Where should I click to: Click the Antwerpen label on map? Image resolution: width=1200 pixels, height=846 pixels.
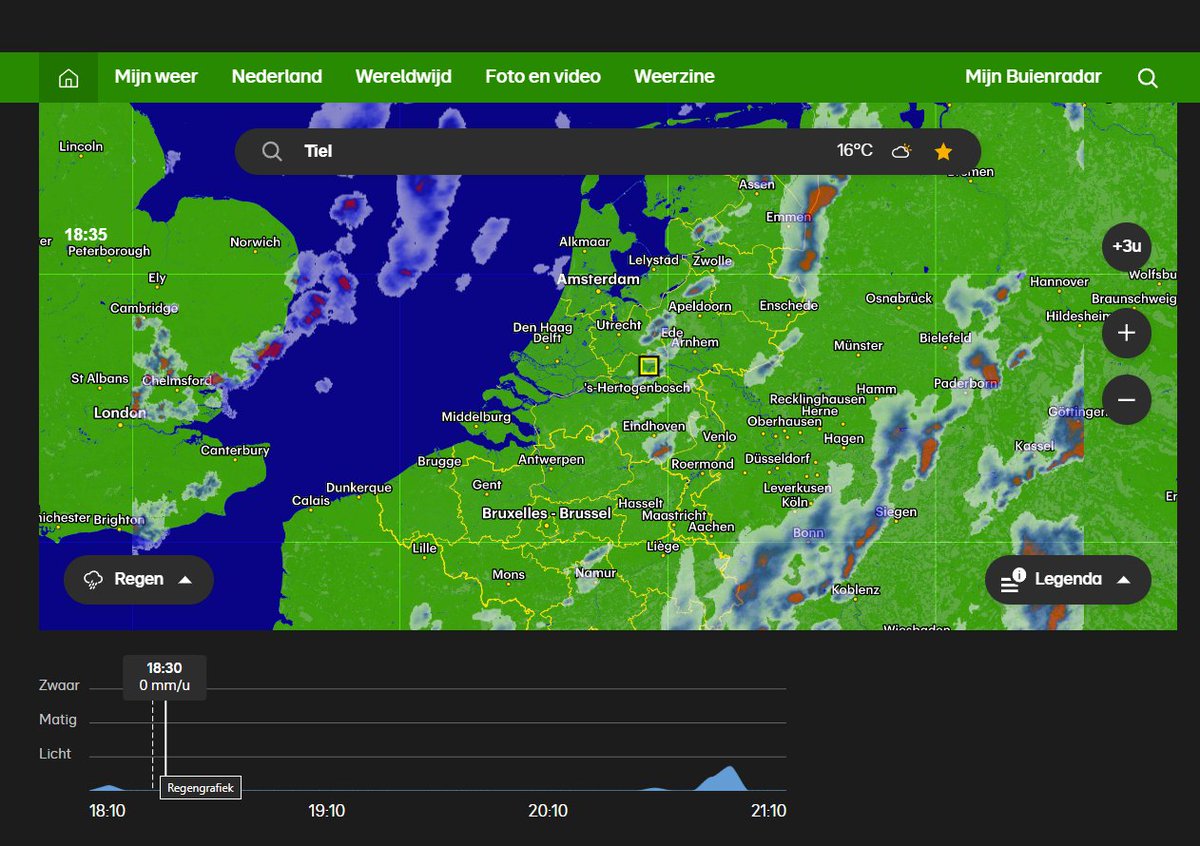point(551,460)
